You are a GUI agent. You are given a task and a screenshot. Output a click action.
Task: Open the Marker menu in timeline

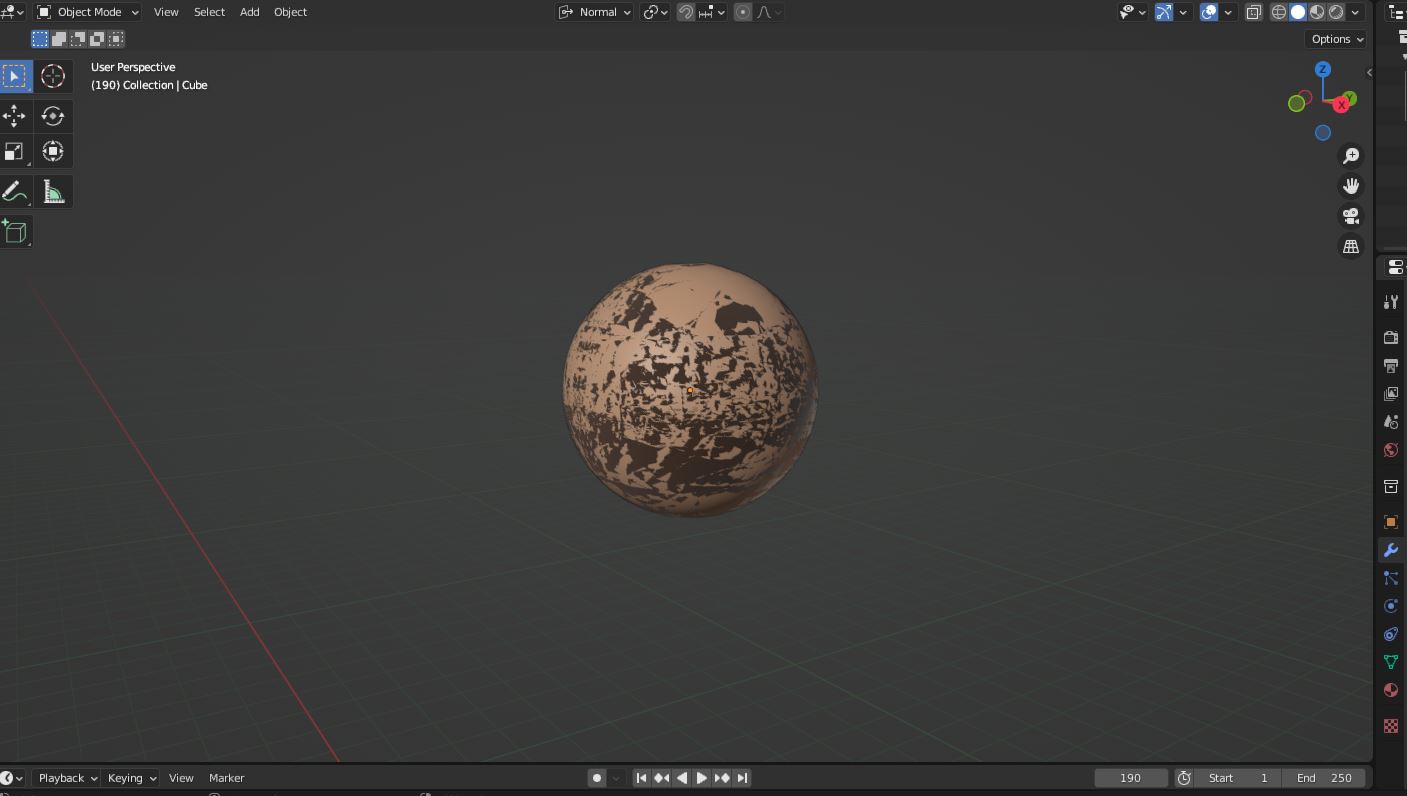tap(227, 778)
